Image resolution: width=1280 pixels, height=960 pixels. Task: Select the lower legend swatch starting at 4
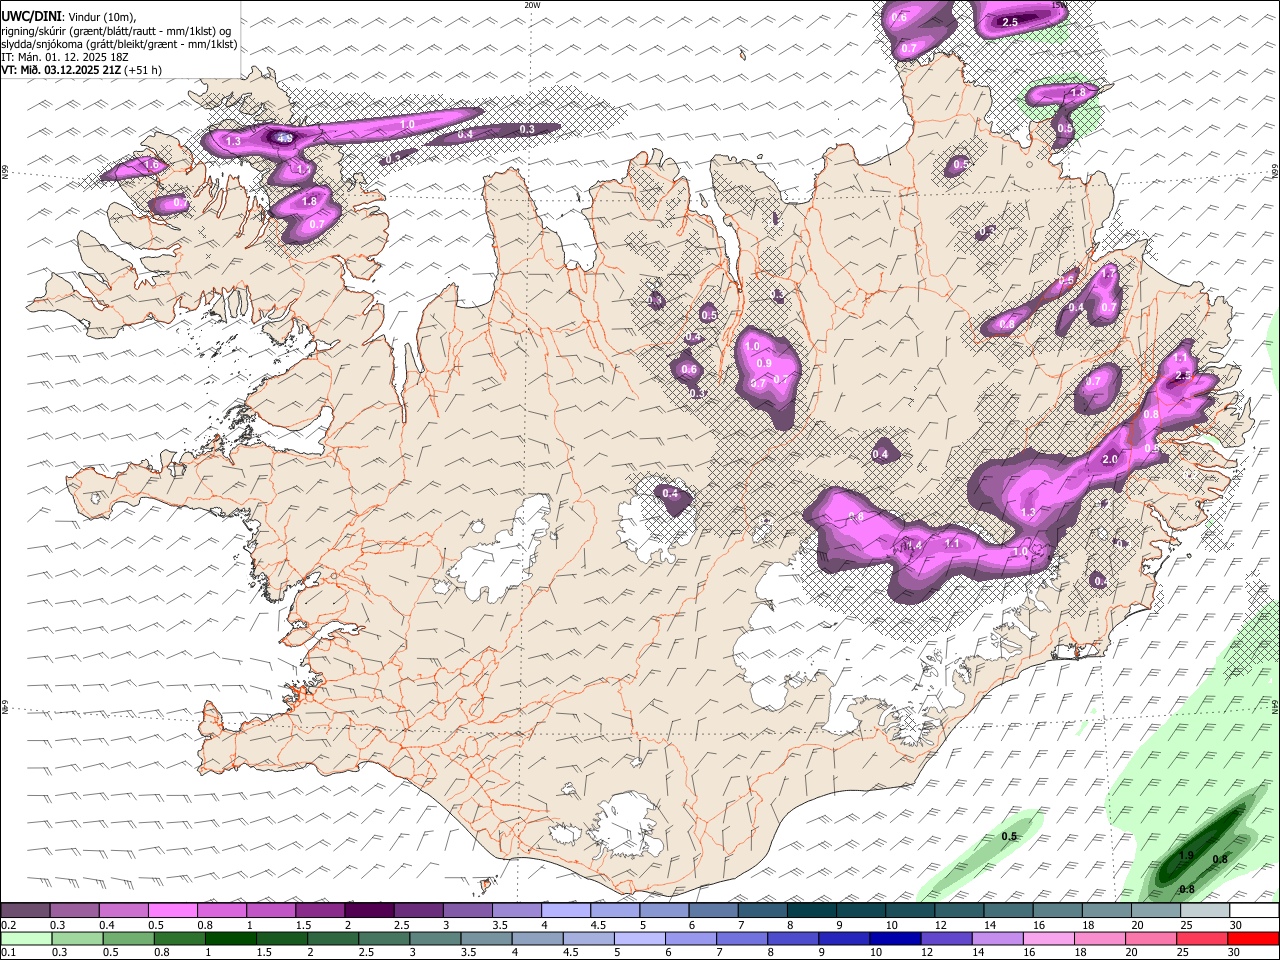click(x=537, y=938)
